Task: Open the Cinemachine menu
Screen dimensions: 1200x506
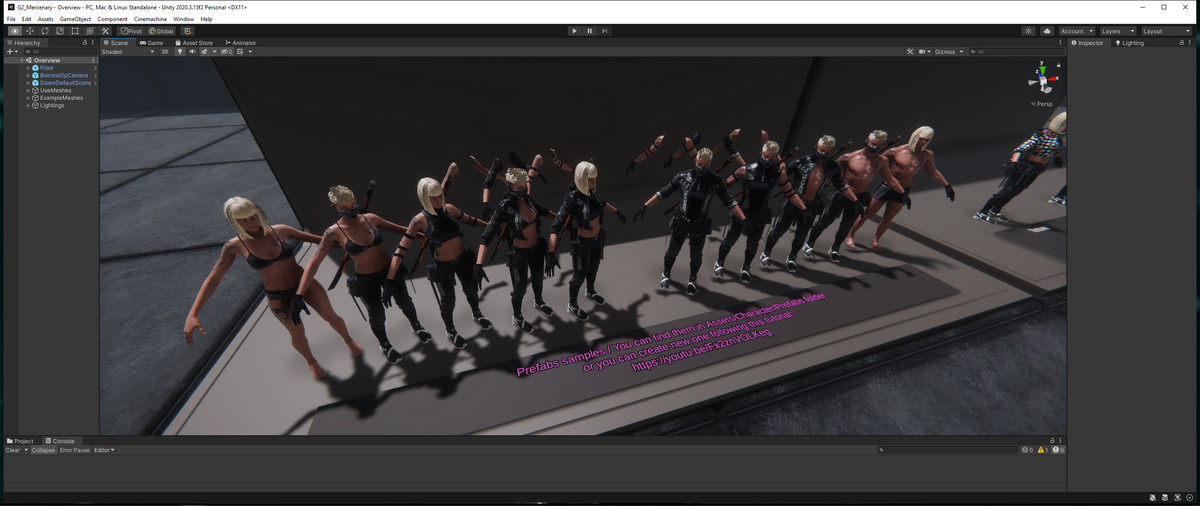Action: (x=150, y=19)
